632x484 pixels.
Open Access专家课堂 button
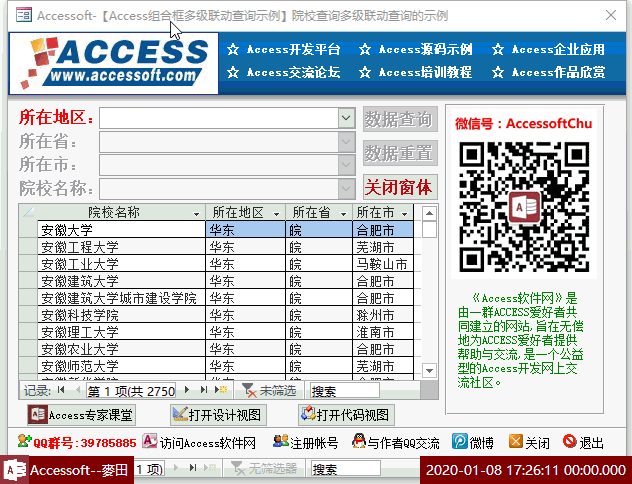(x=81, y=415)
